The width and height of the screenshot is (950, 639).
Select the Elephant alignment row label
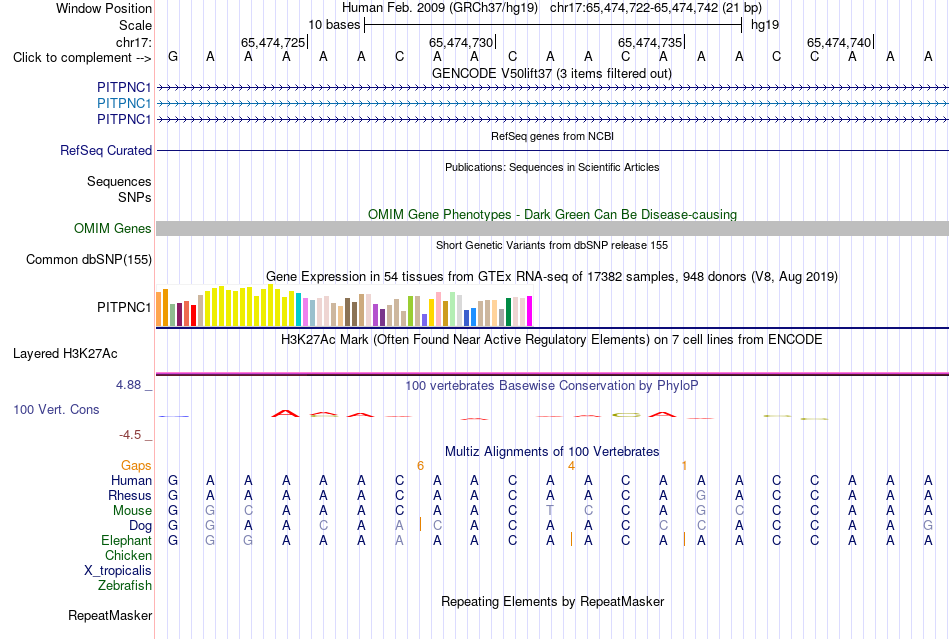[127, 540]
